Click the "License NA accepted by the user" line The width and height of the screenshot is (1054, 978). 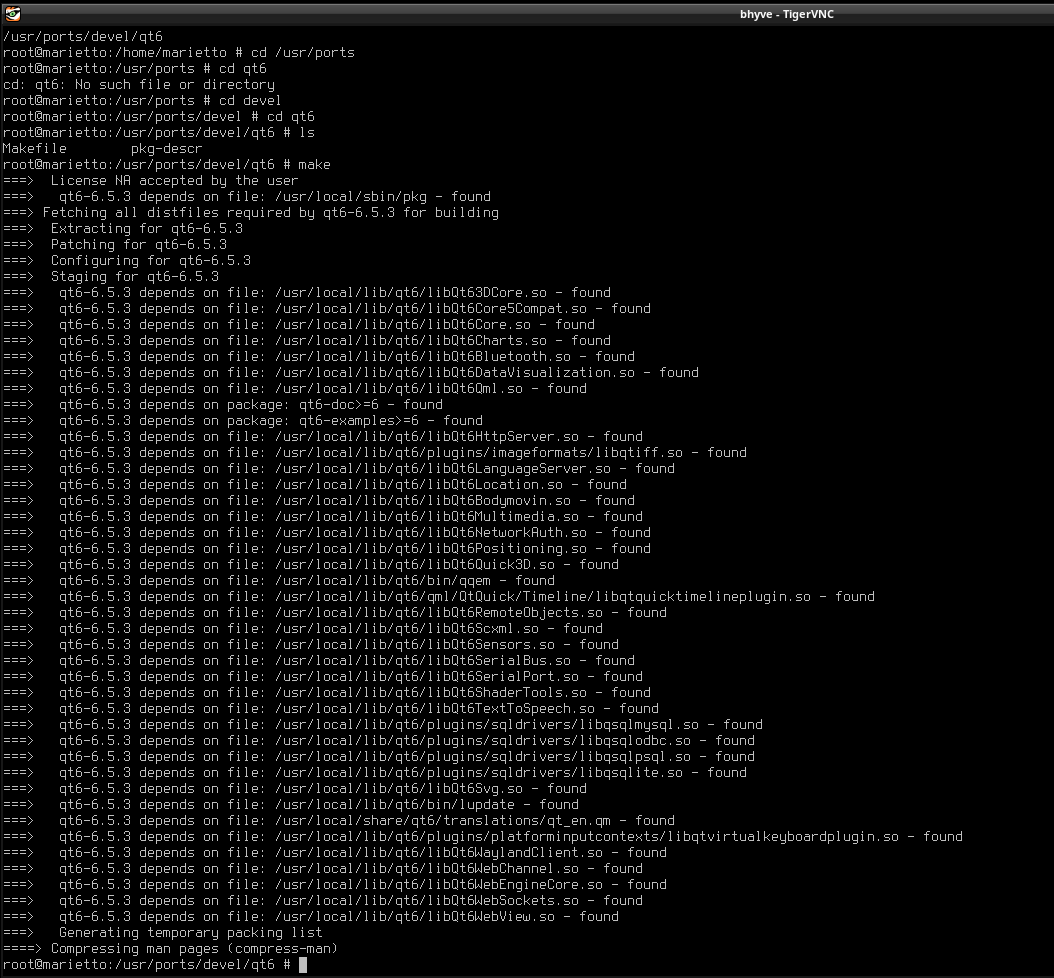[174, 180]
